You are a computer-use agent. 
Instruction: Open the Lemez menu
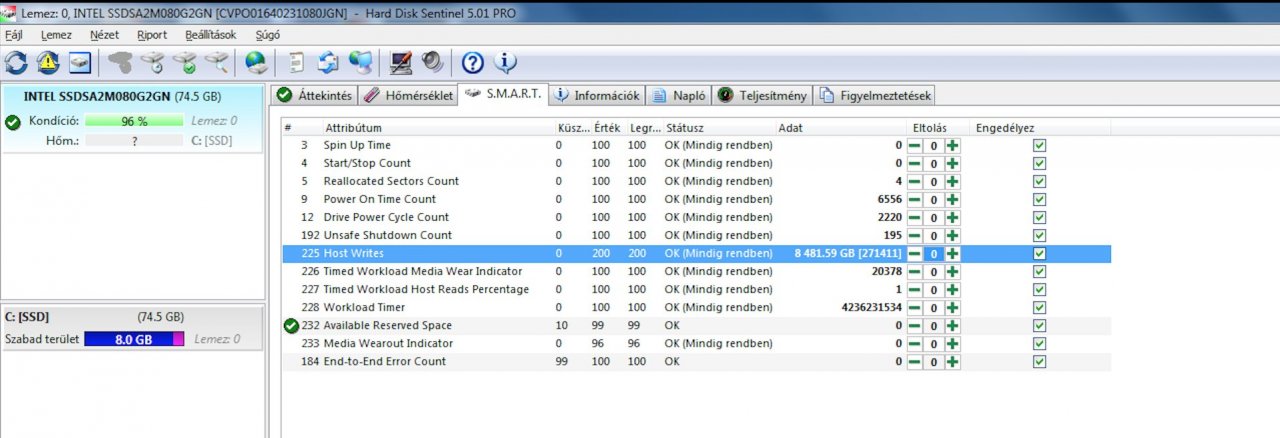point(56,34)
